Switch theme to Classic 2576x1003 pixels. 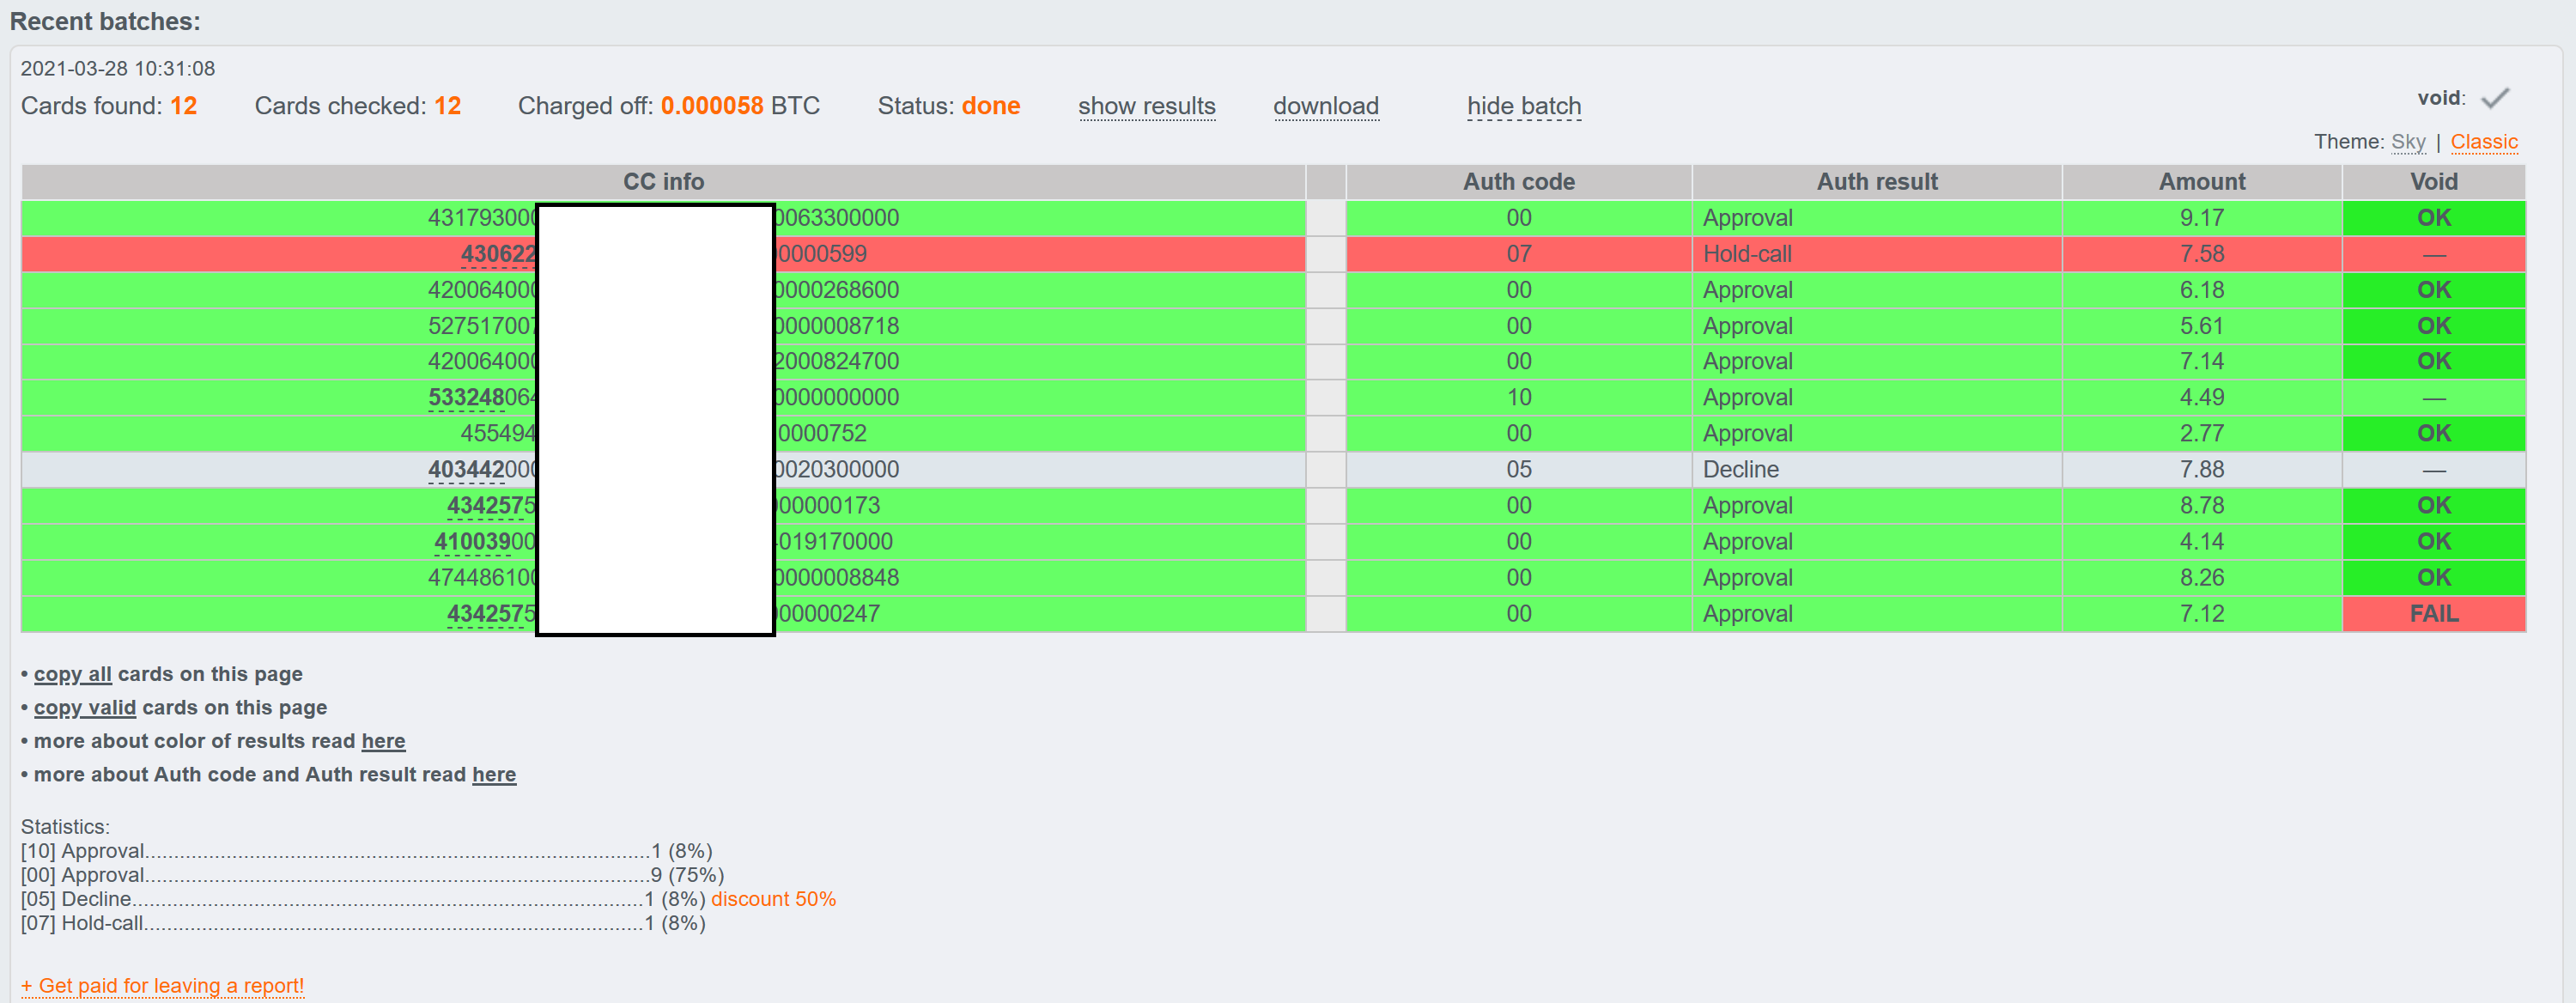point(2484,142)
